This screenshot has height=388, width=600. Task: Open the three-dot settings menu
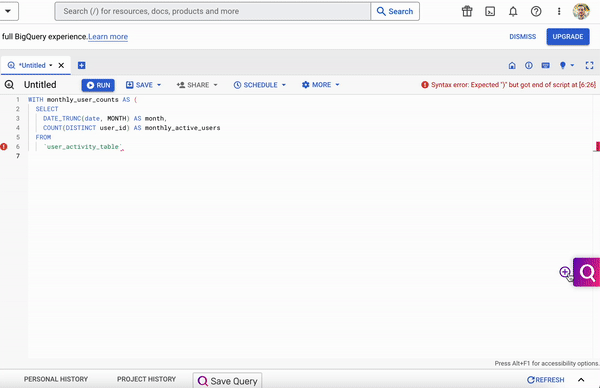click(559, 11)
